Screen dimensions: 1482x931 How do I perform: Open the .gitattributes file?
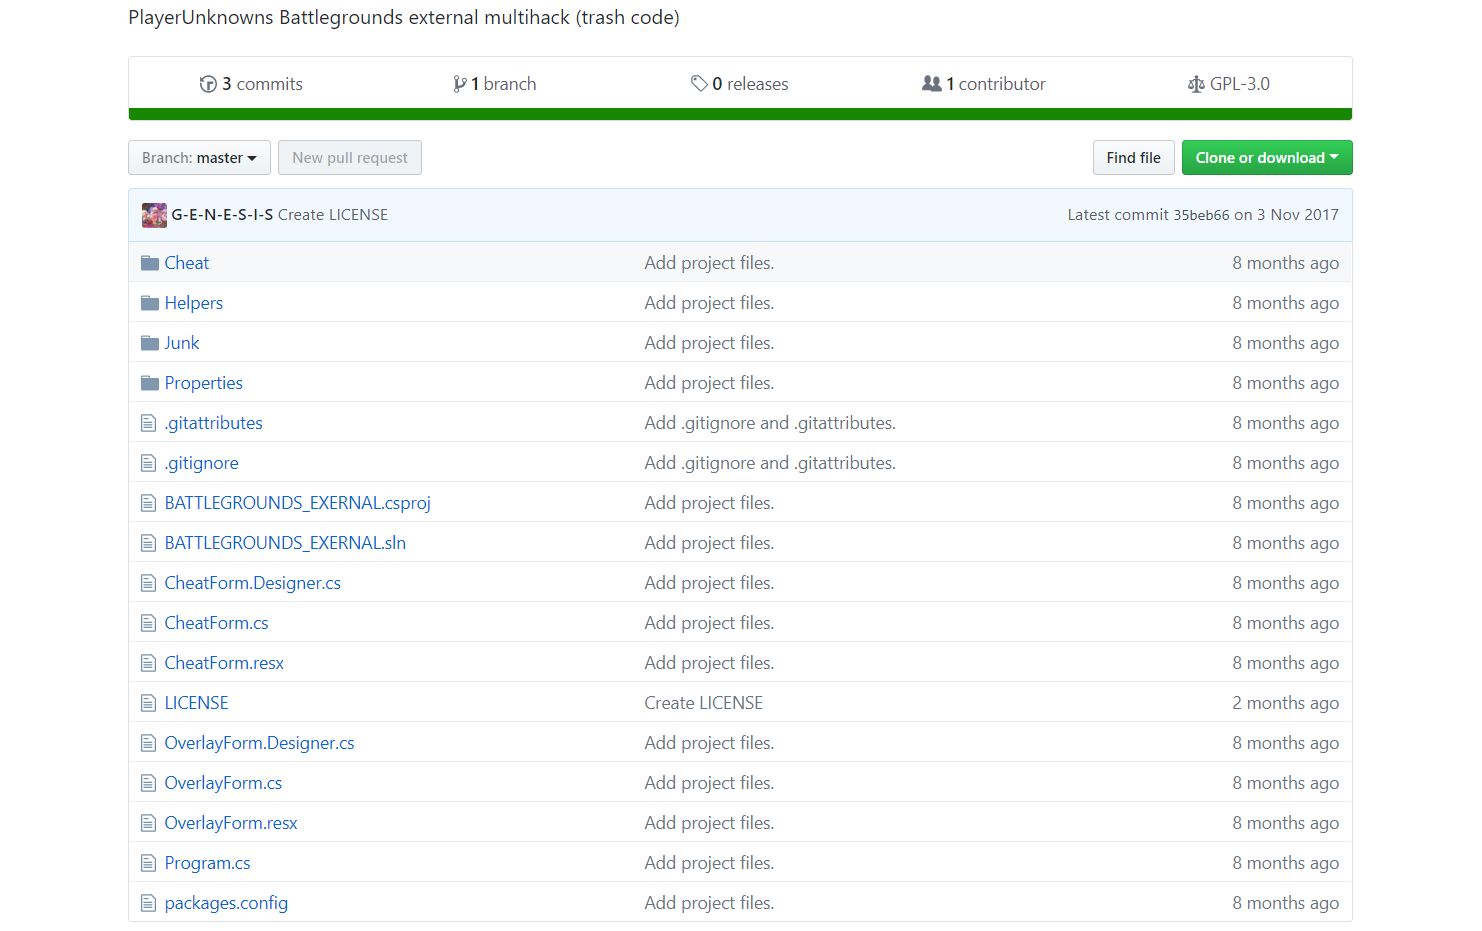point(214,423)
